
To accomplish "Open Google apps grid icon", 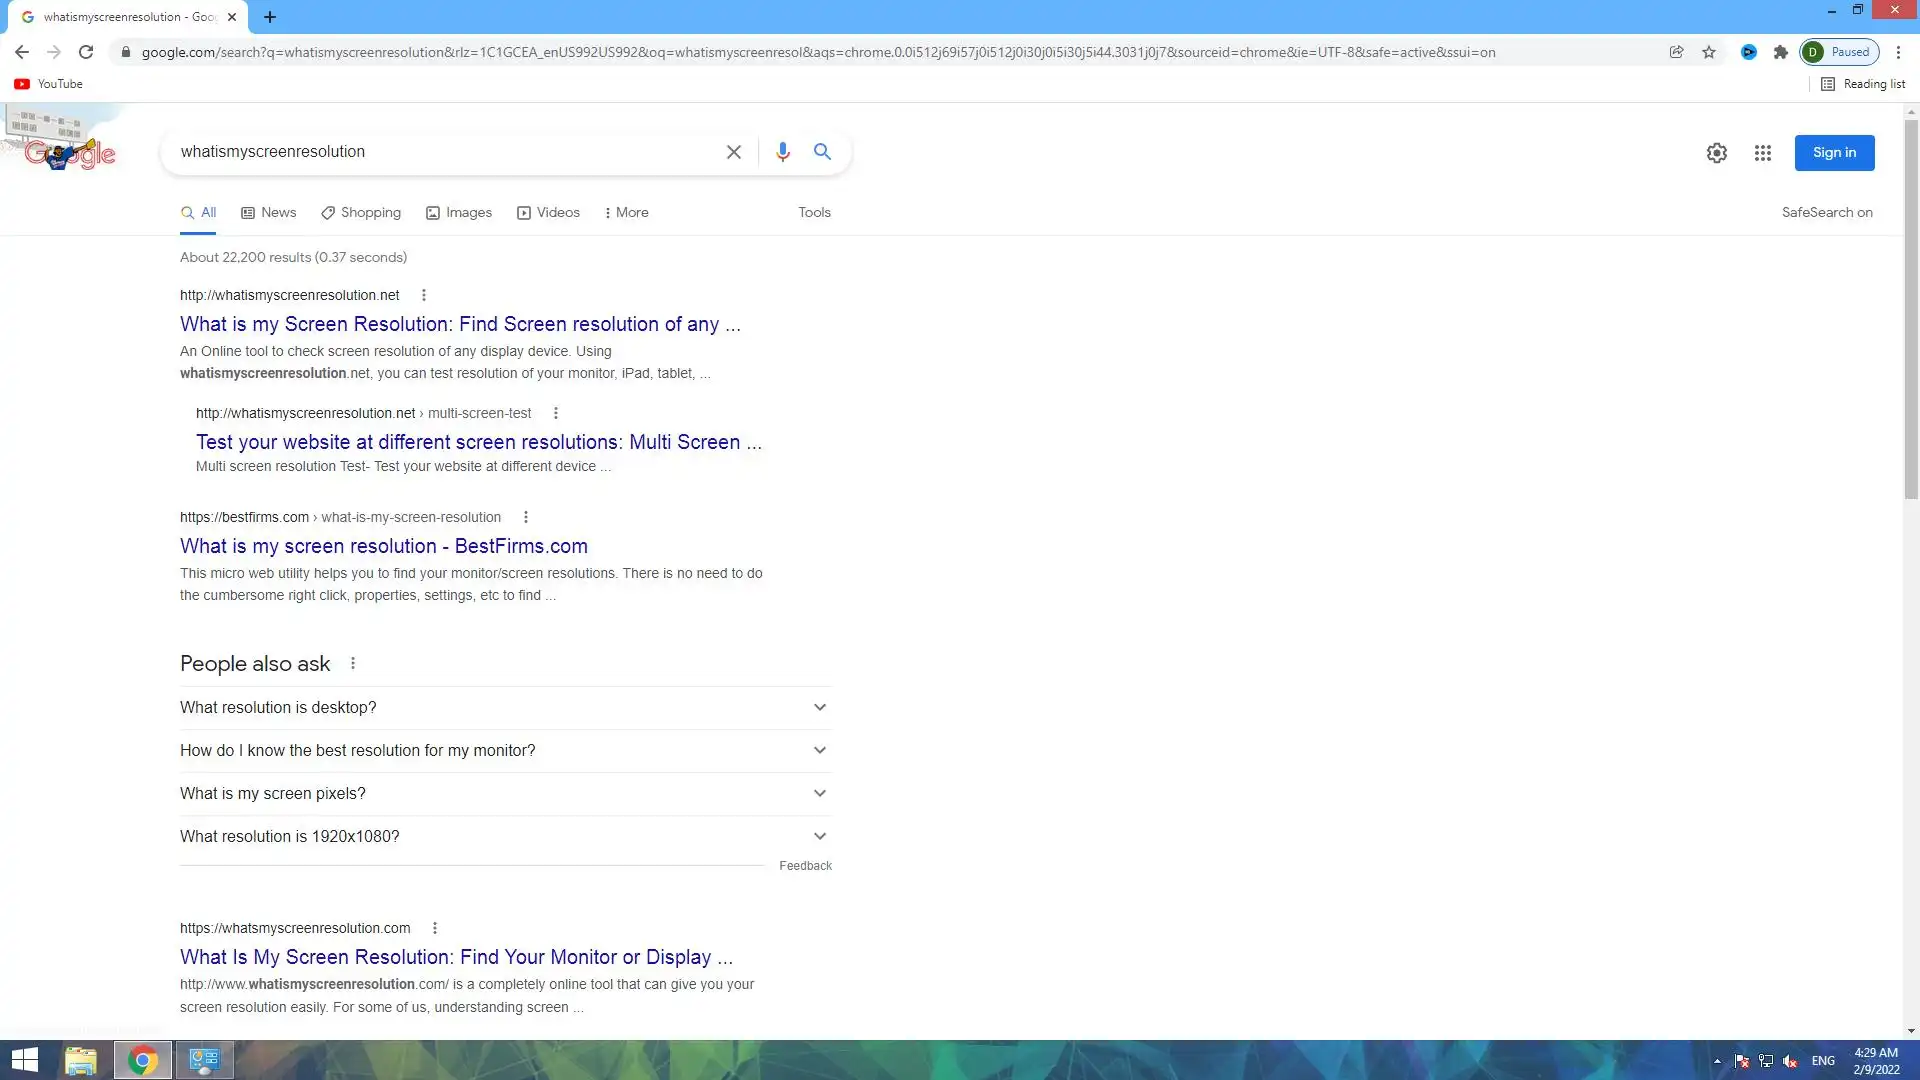I will coord(1762,153).
